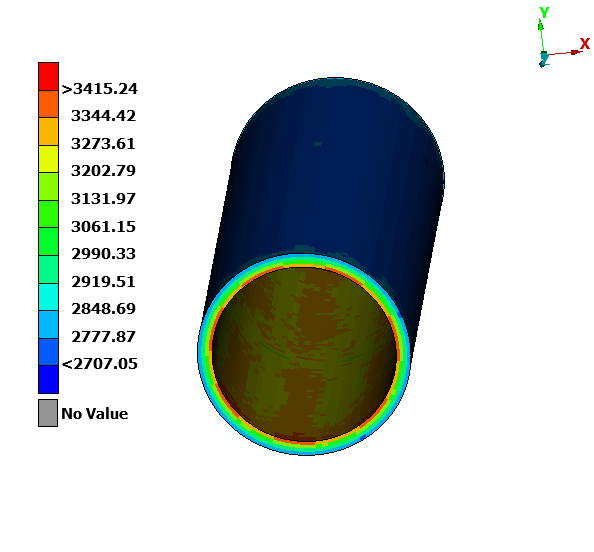Click the legend value 3131.97
The width and height of the screenshot is (594, 552).
coord(103,199)
